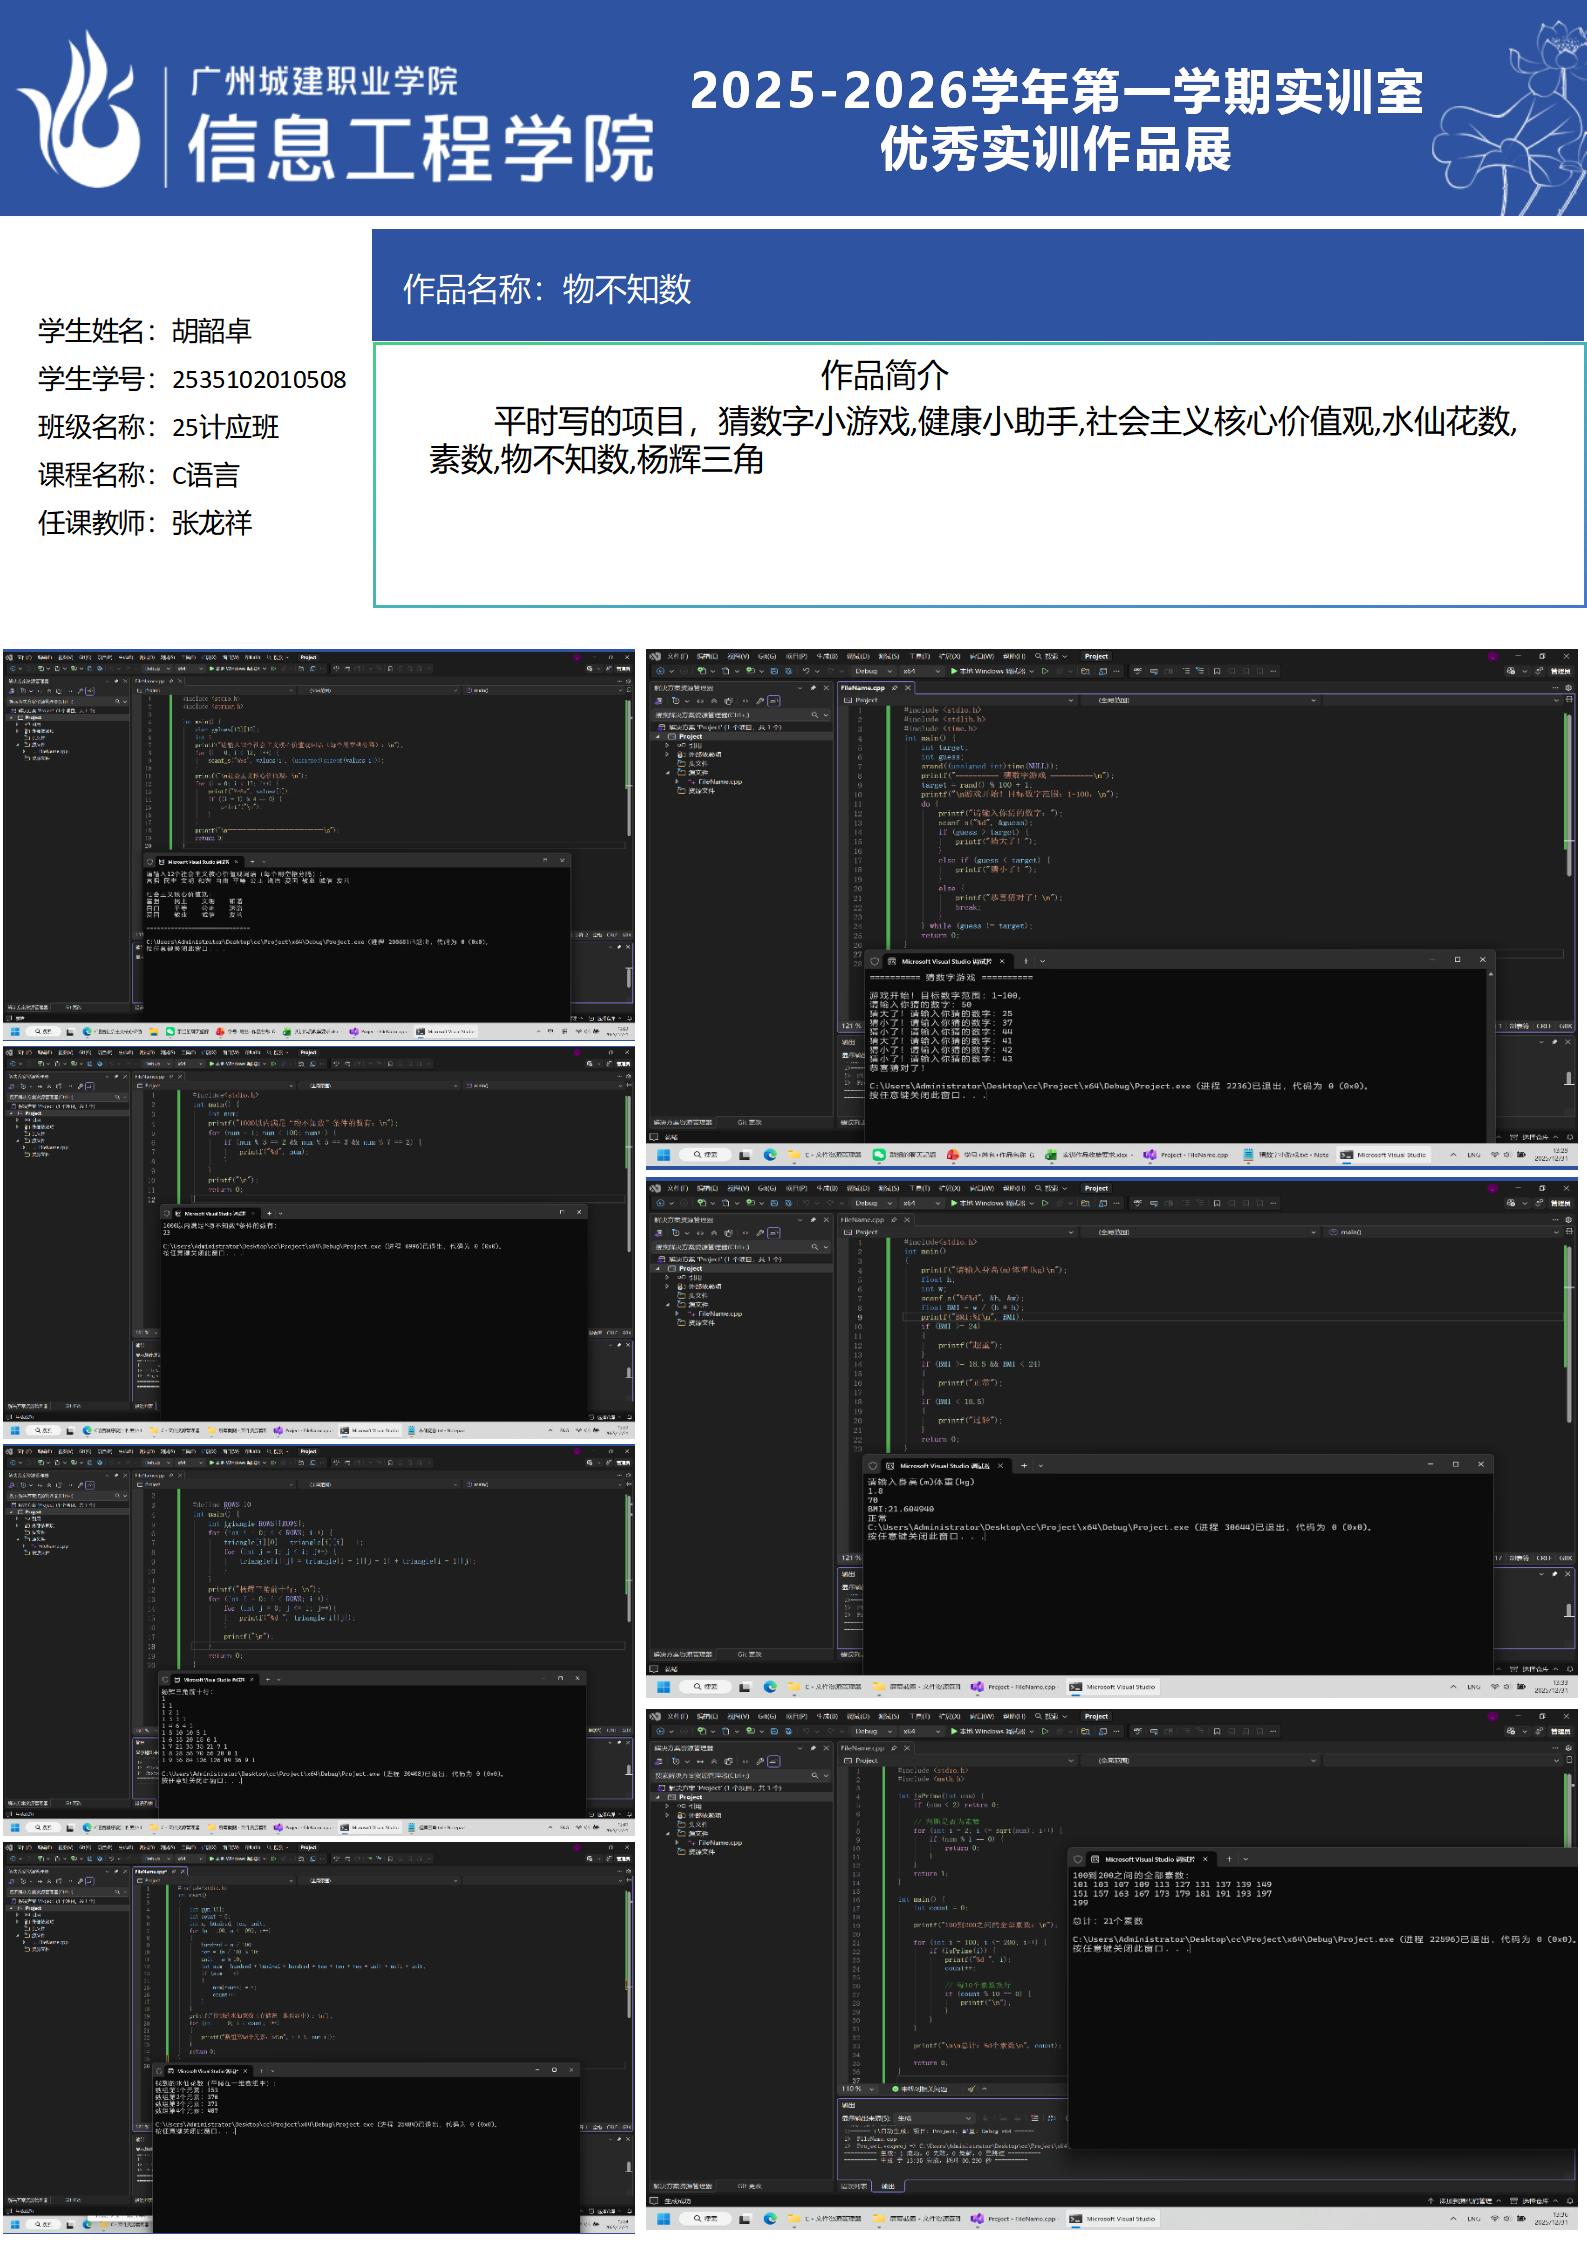
Task: Click Edge icon in guessing-game screenshot taskbar
Action: point(770,1154)
